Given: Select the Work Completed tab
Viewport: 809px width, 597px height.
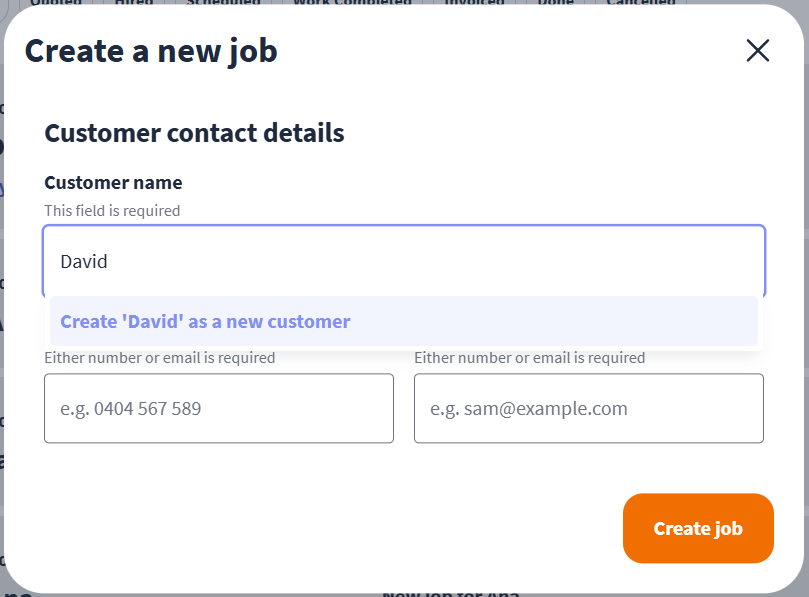Looking at the screenshot, I should [x=352, y=3].
